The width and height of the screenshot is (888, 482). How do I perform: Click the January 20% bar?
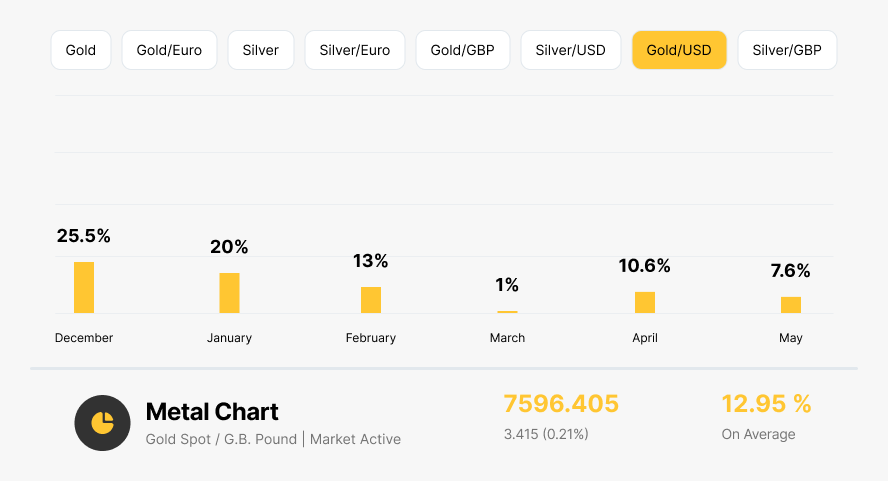tap(229, 293)
